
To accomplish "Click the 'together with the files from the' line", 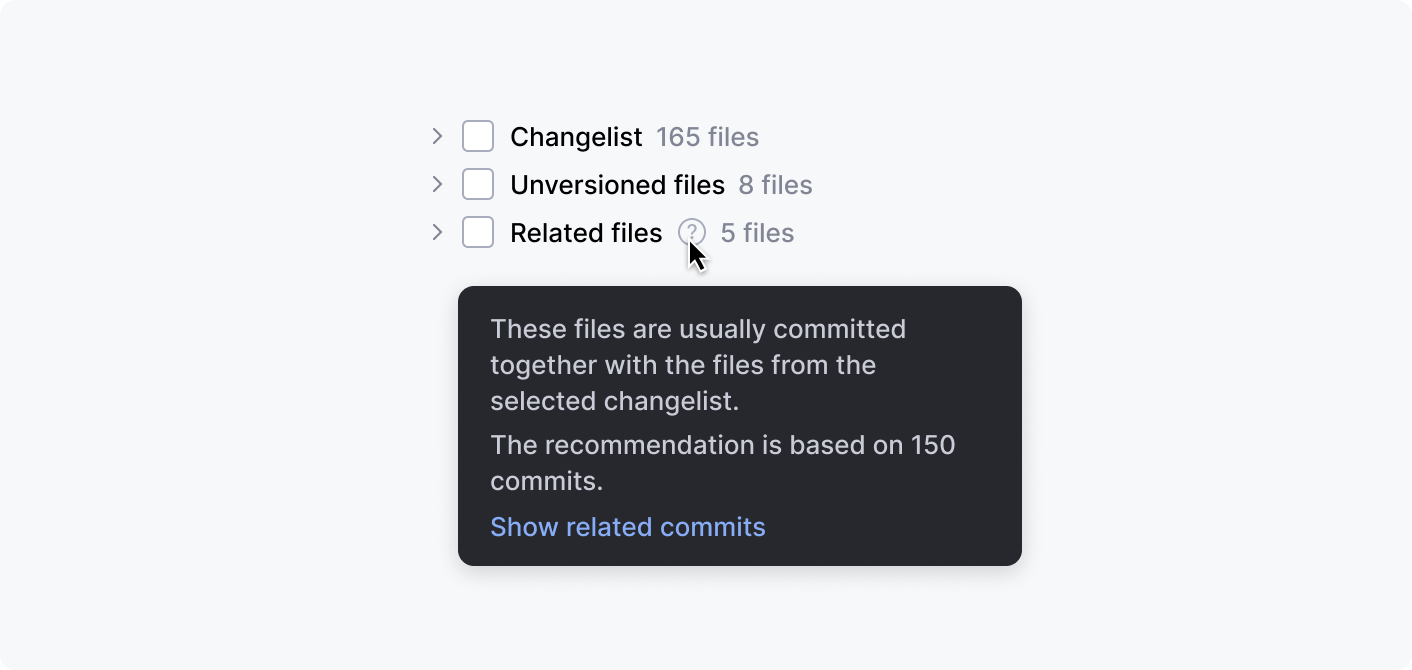I will (683, 365).
